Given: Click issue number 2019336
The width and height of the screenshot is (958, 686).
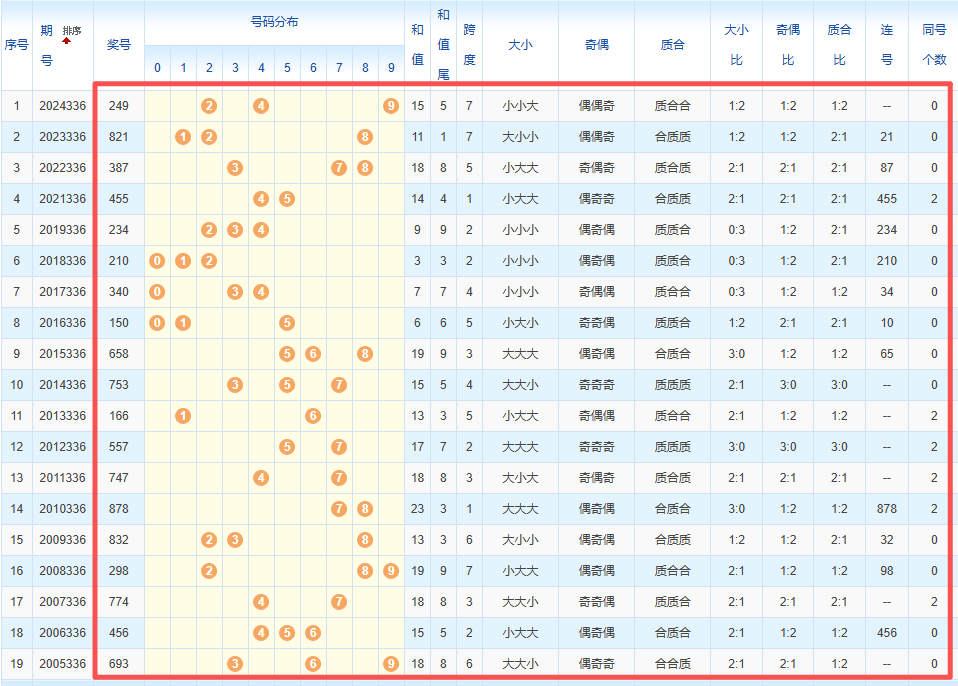Looking at the screenshot, I should pyautogui.click(x=62, y=229).
